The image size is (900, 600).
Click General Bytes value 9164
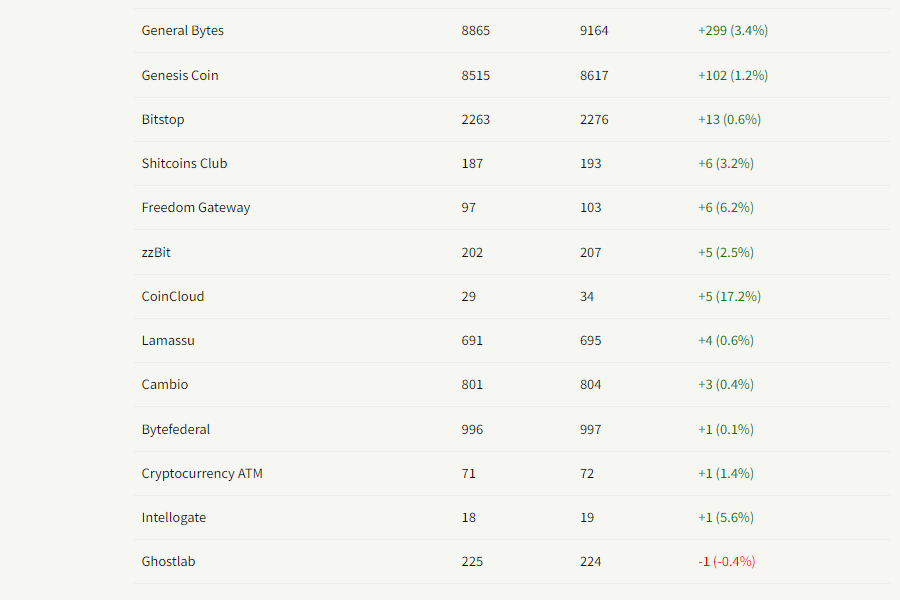click(594, 30)
